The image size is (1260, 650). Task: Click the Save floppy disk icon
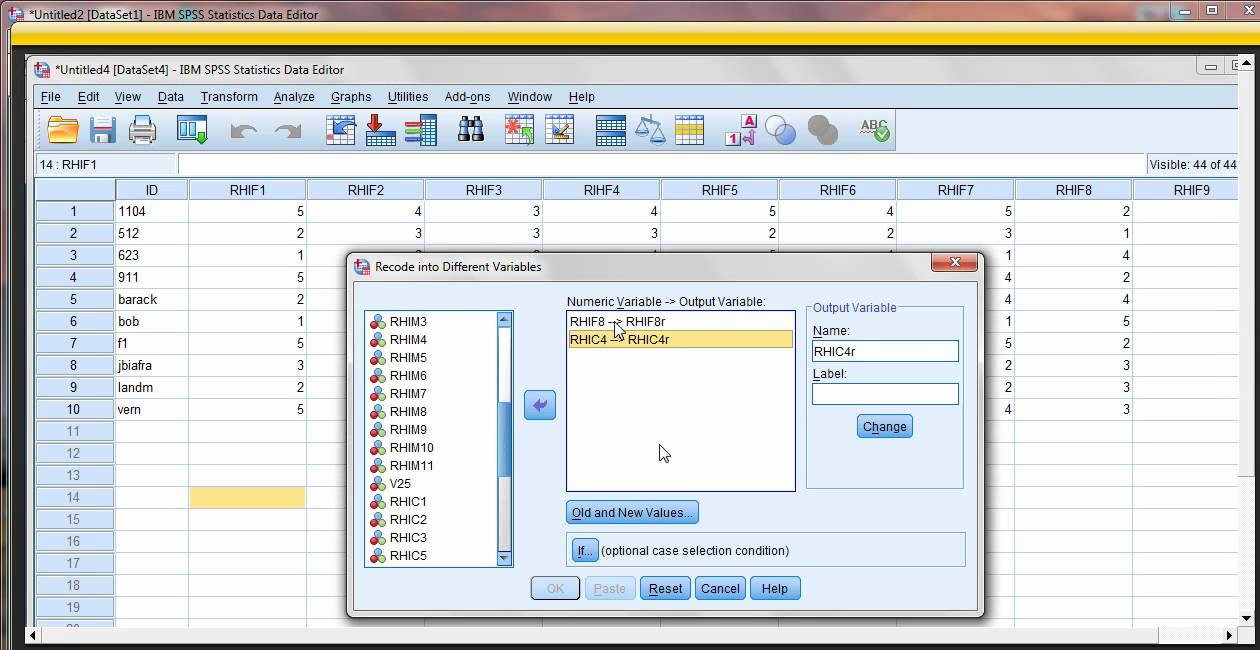coord(102,130)
